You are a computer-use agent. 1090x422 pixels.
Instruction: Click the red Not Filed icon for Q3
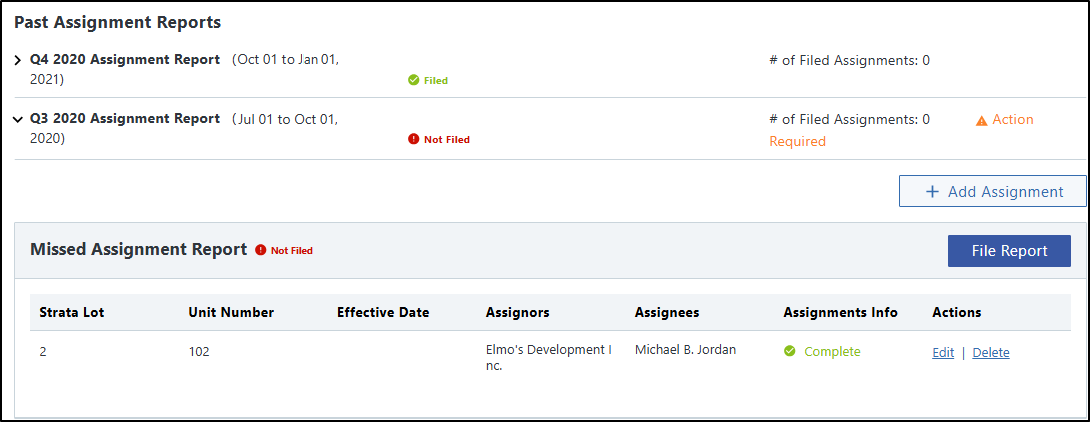pos(413,140)
